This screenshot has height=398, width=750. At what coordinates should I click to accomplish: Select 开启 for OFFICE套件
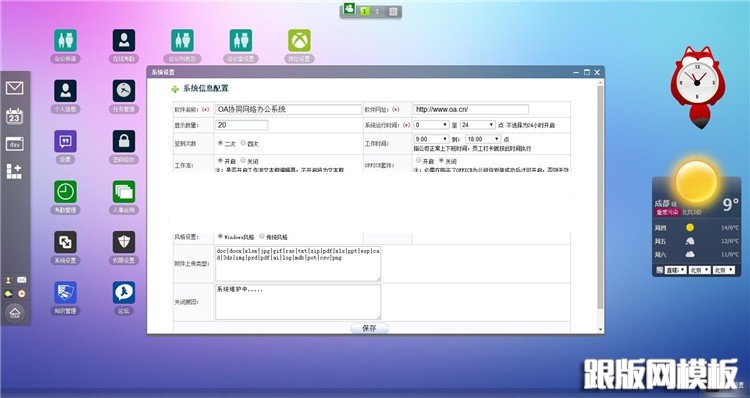point(418,161)
